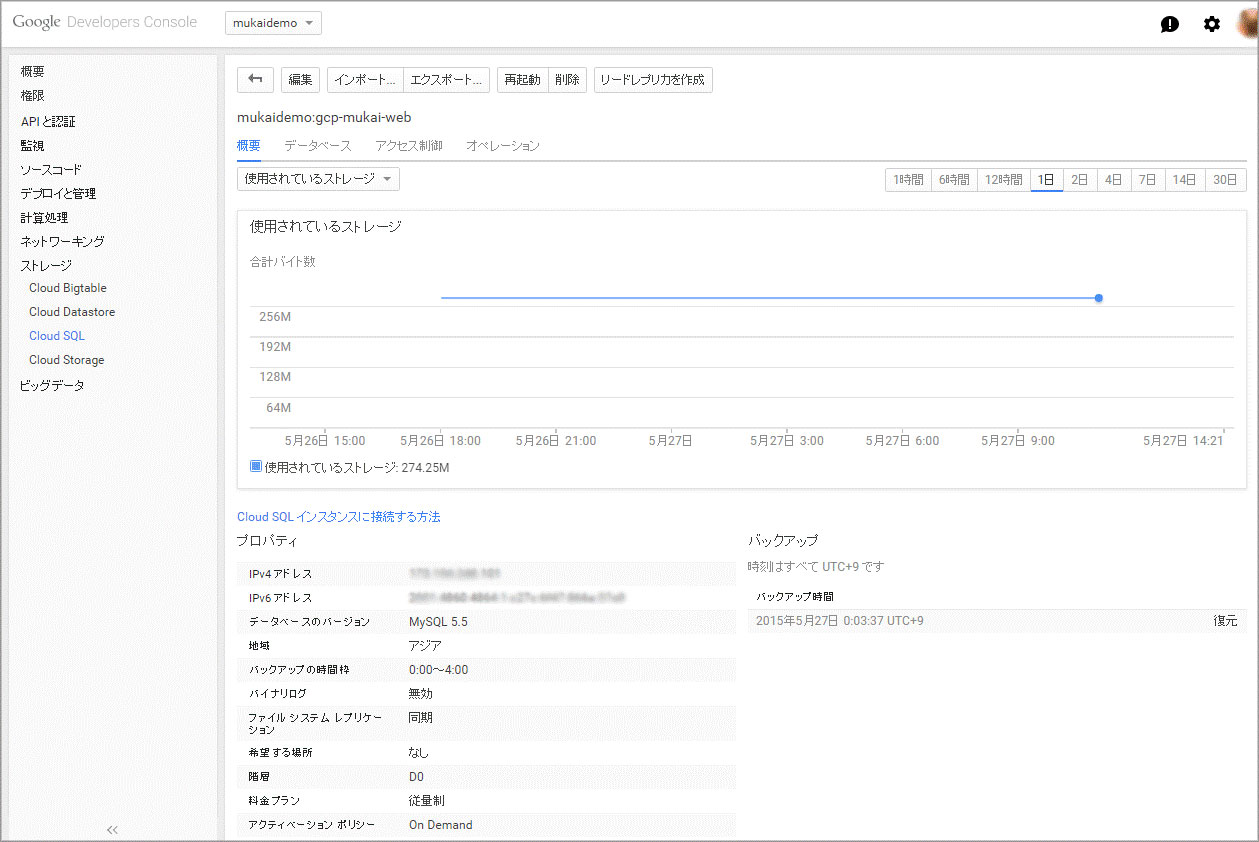1259x842 pixels.
Task: Click the D0 tier value
Action: pyautogui.click(x=417, y=777)
